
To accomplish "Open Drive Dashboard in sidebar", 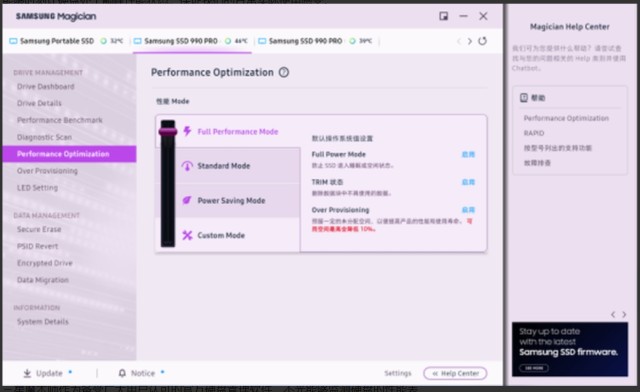I will (x=46, y=87).
